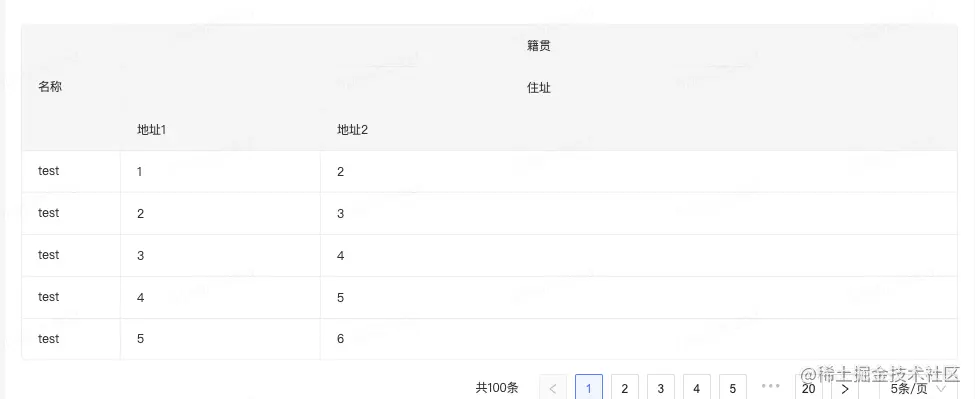
Task: Click the 名称 column header
Action: 50,87
